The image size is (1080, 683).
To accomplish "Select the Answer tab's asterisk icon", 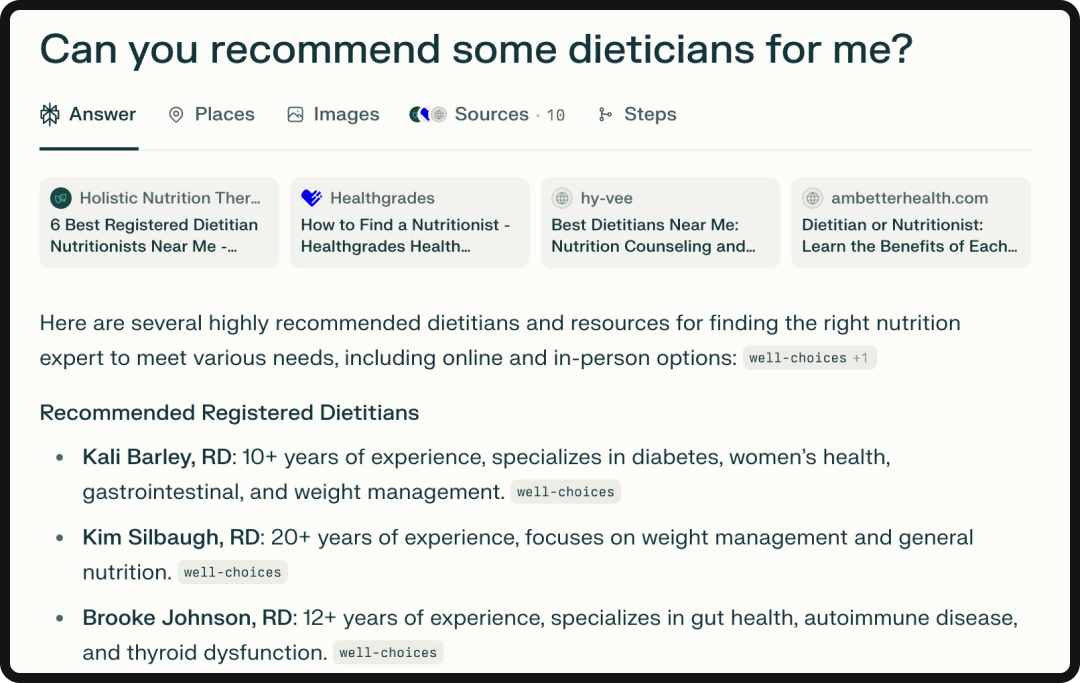I will (x=48, y=114).
